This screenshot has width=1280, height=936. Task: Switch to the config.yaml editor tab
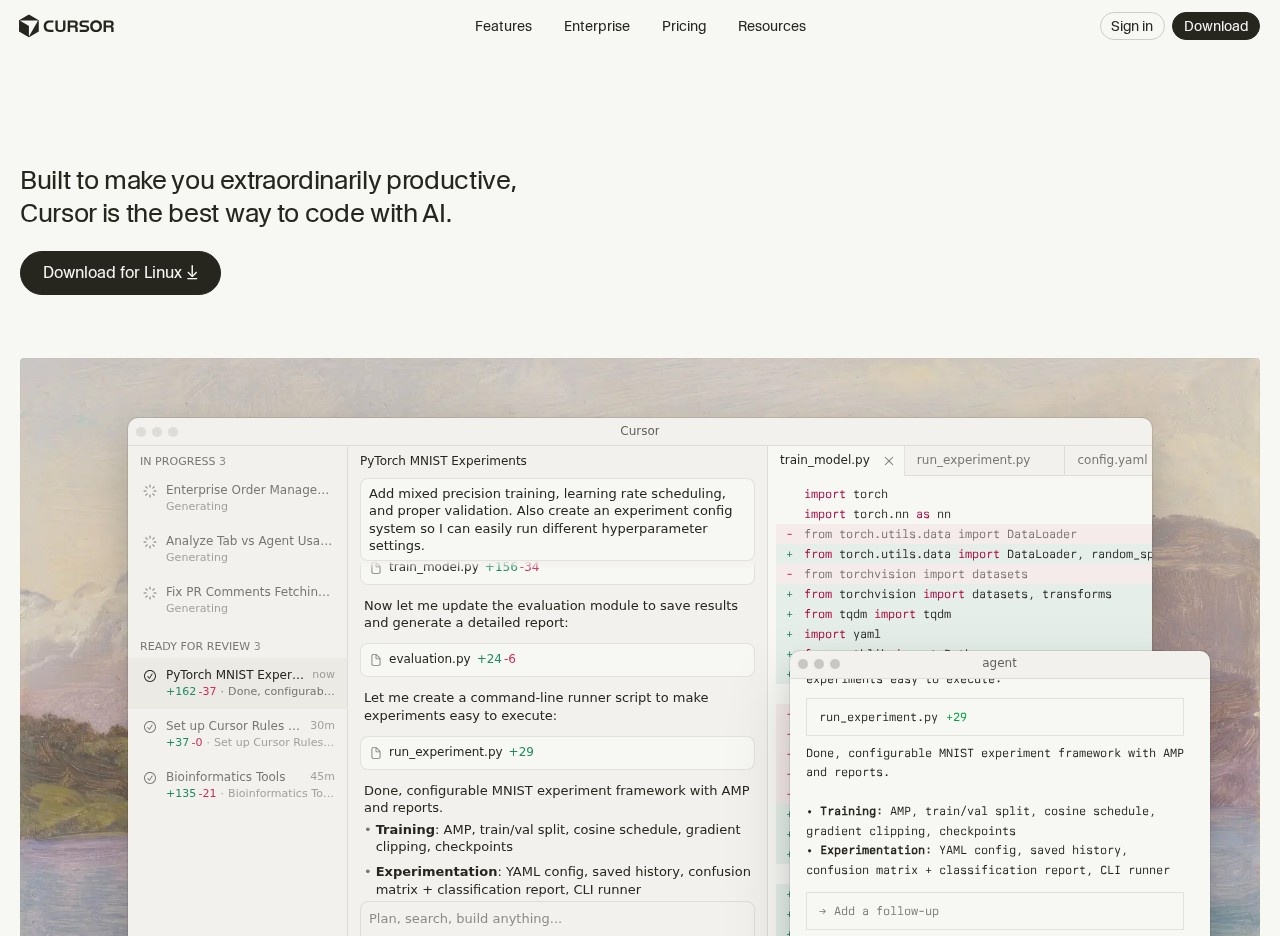click(1111, 460)
